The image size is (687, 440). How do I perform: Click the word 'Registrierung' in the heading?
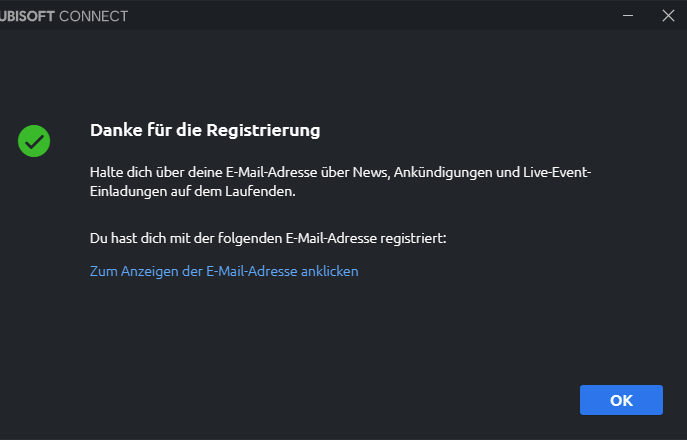[x=270, y=130]
